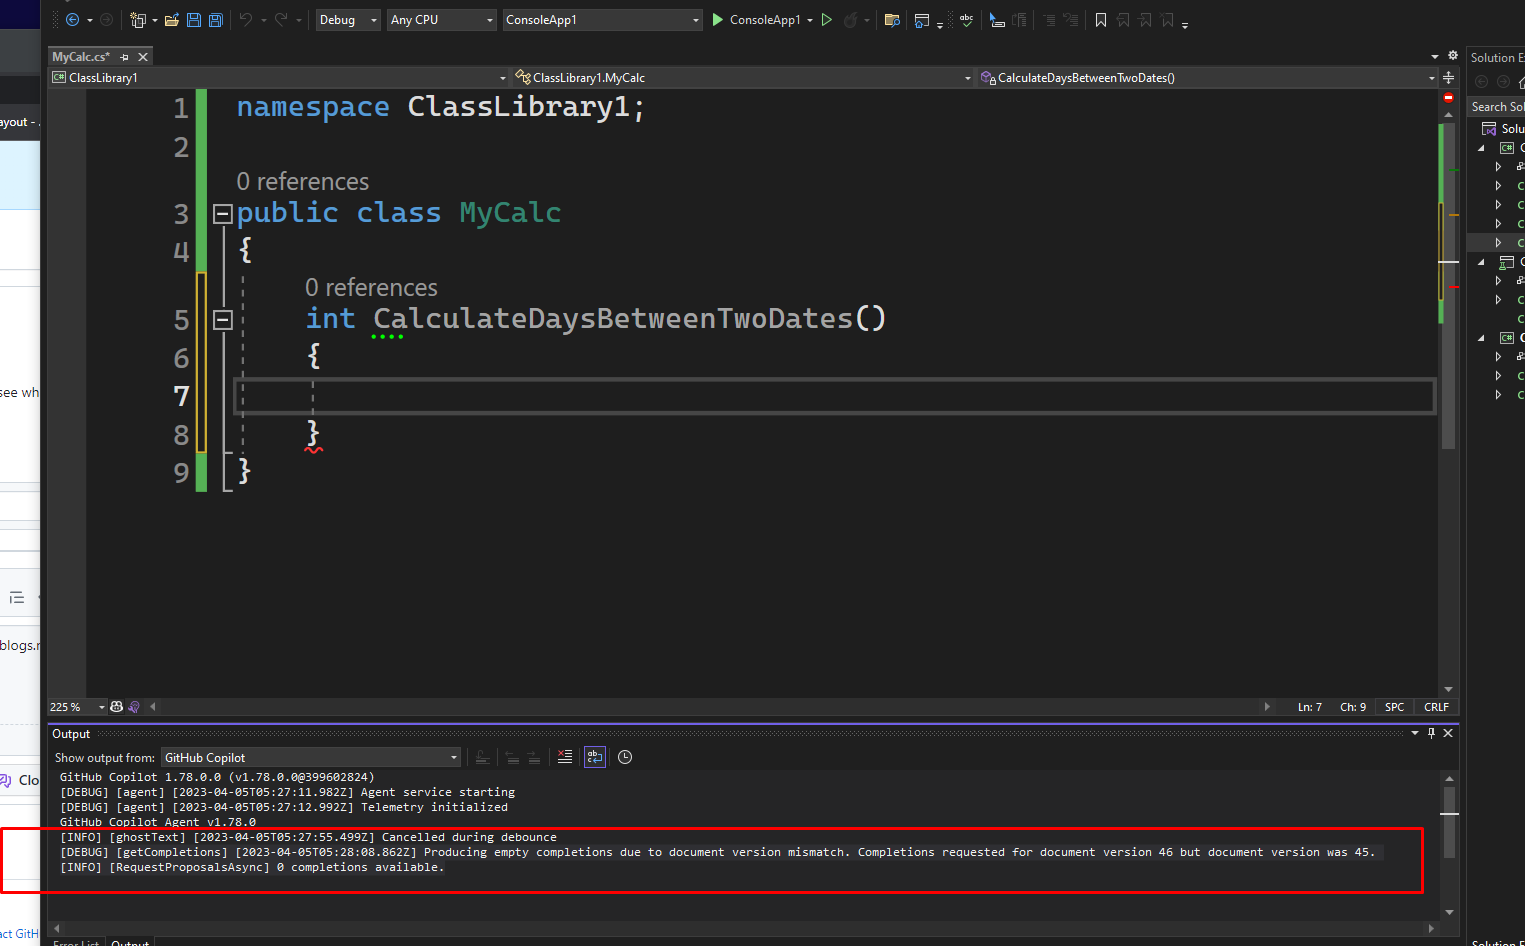Click Start Without Debugging outline play icon

[x=827, y=20]
